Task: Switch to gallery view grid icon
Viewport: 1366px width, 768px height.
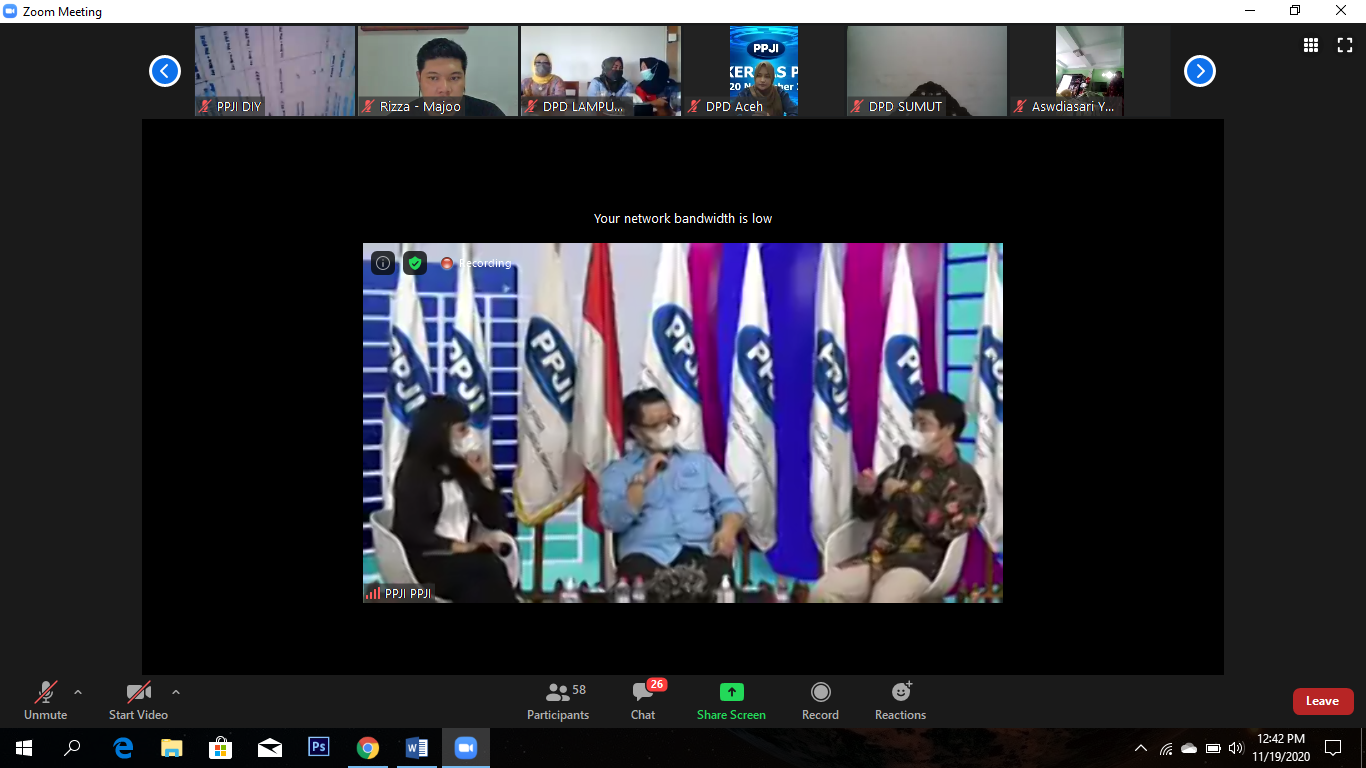Action: [1311, 45]
